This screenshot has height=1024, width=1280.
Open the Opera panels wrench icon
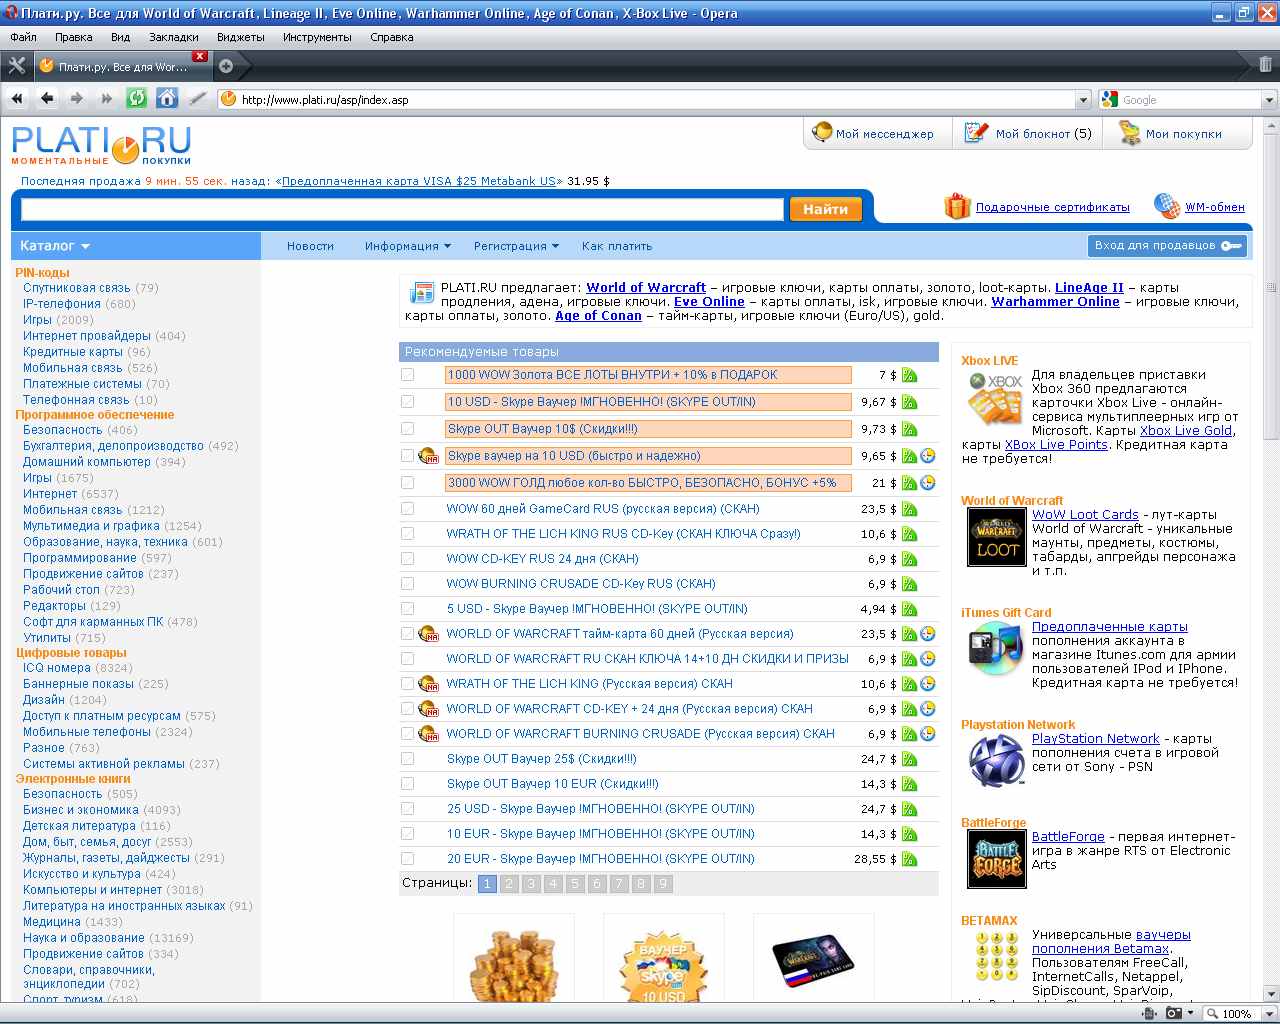(x=16, y=65)
